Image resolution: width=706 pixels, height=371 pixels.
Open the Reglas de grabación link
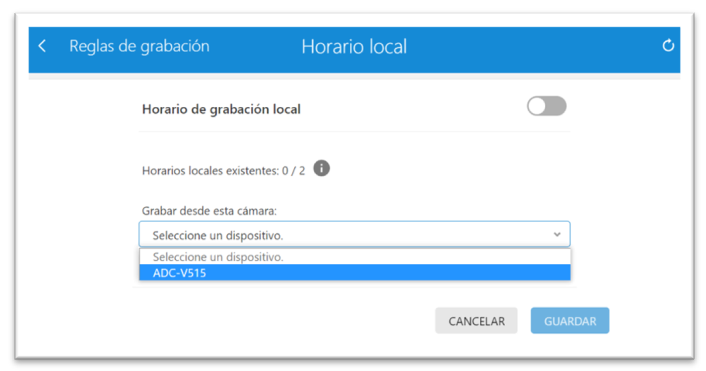[x=139, y=46]
